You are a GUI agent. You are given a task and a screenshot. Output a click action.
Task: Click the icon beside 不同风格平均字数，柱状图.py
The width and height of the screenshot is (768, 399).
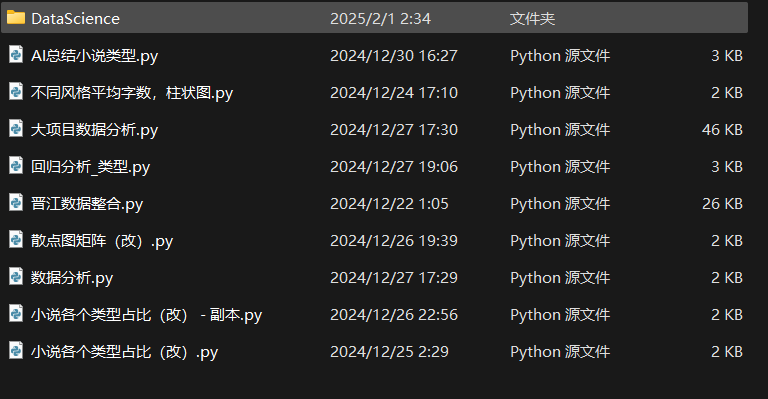(16, 92)
